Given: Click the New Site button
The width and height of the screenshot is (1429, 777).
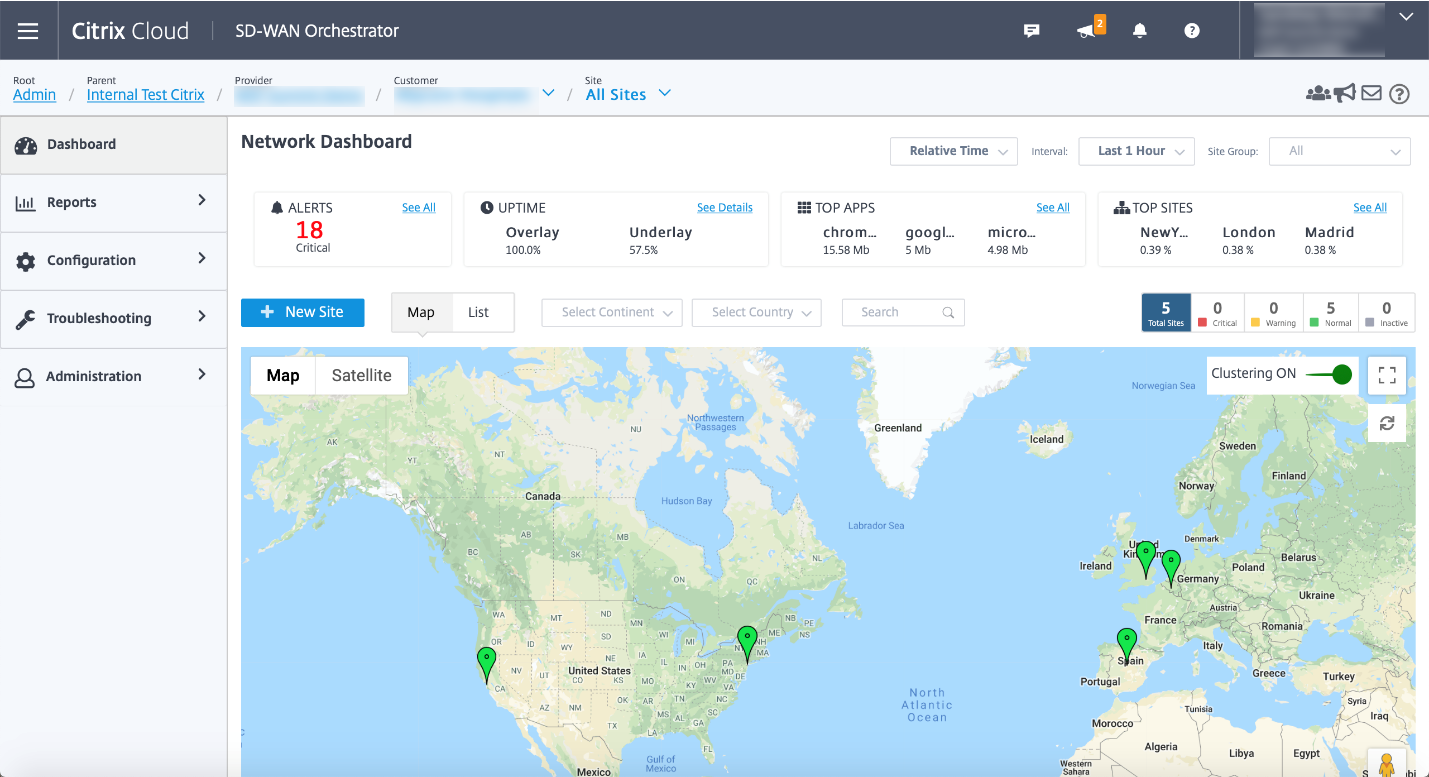Looking at the screenshot, I should tap(303, 312).
